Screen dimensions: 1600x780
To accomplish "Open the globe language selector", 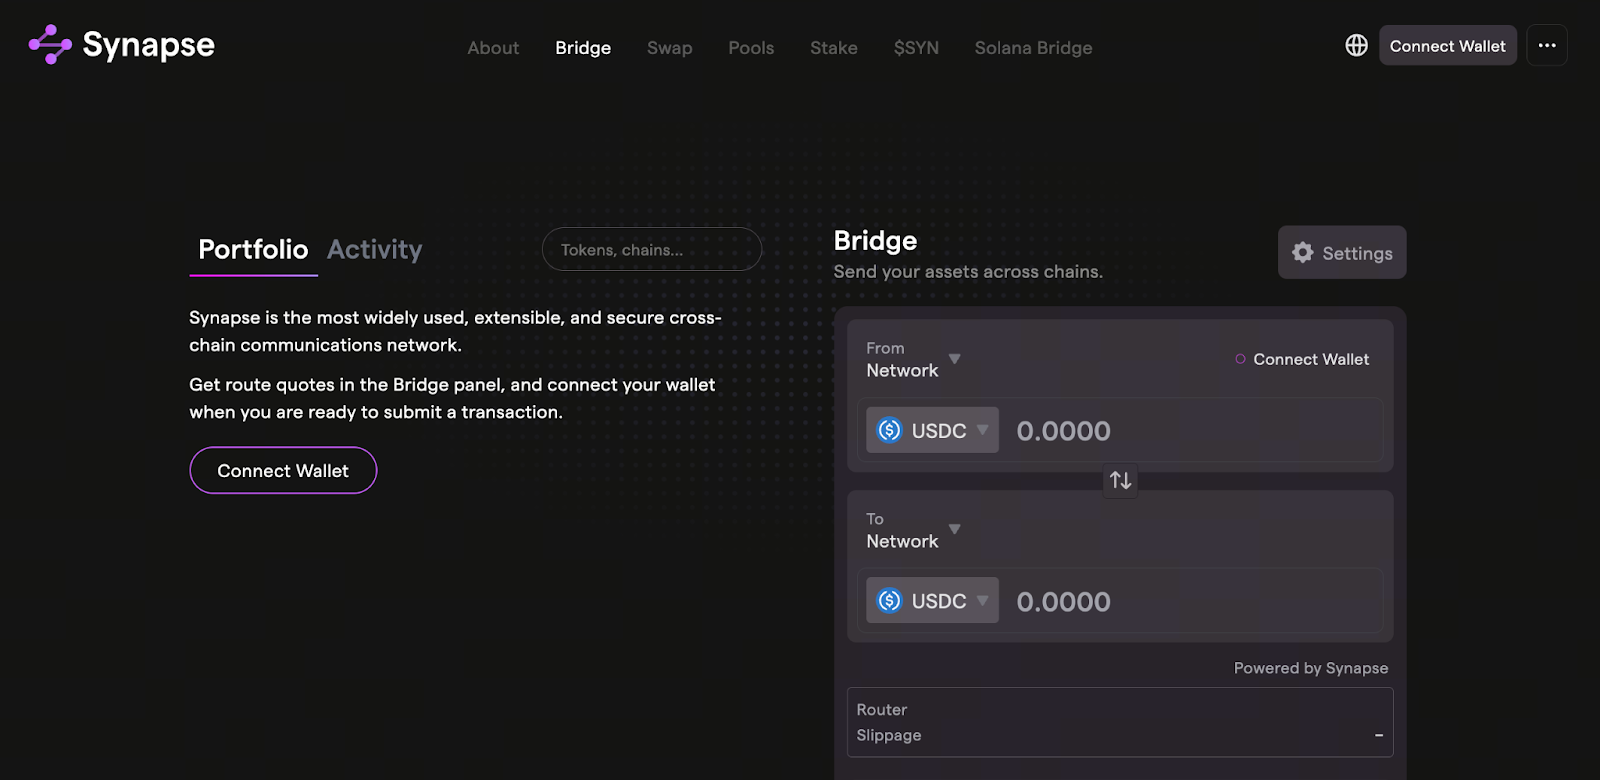I will click(1356, 45).
